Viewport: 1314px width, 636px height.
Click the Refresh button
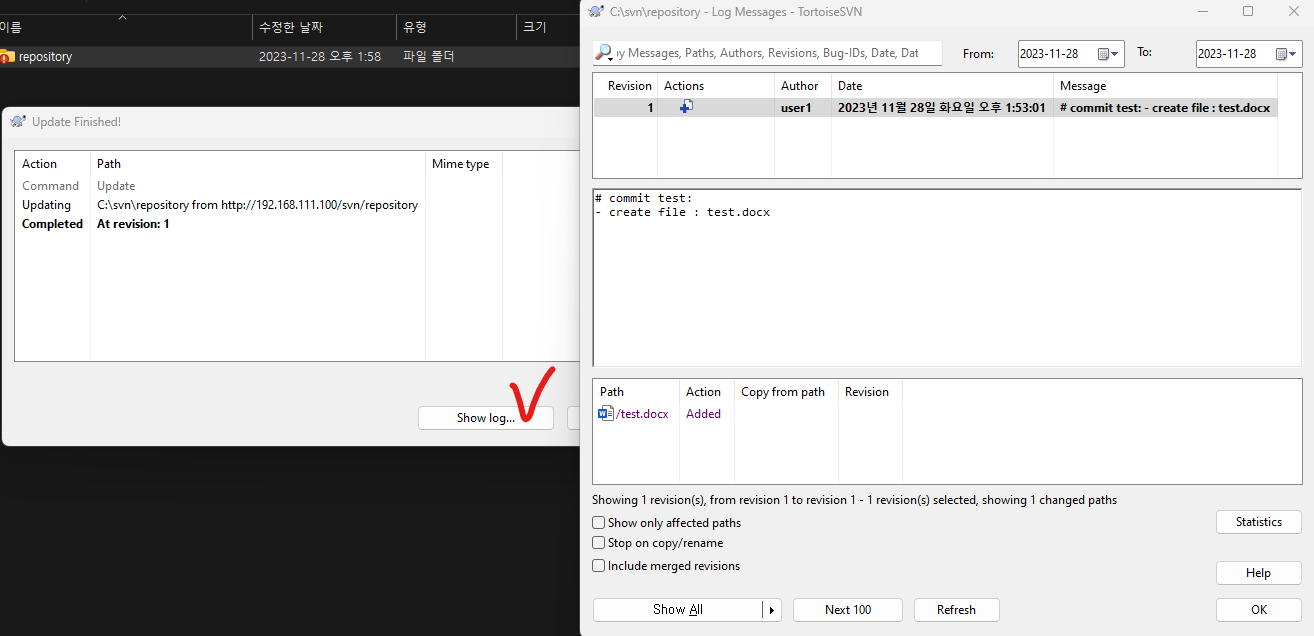pyautogui.click(x=956, y=610)
